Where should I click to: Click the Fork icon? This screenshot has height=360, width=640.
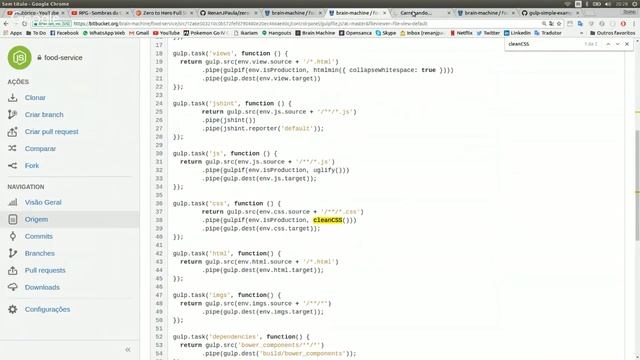click(x=13, y=165)
